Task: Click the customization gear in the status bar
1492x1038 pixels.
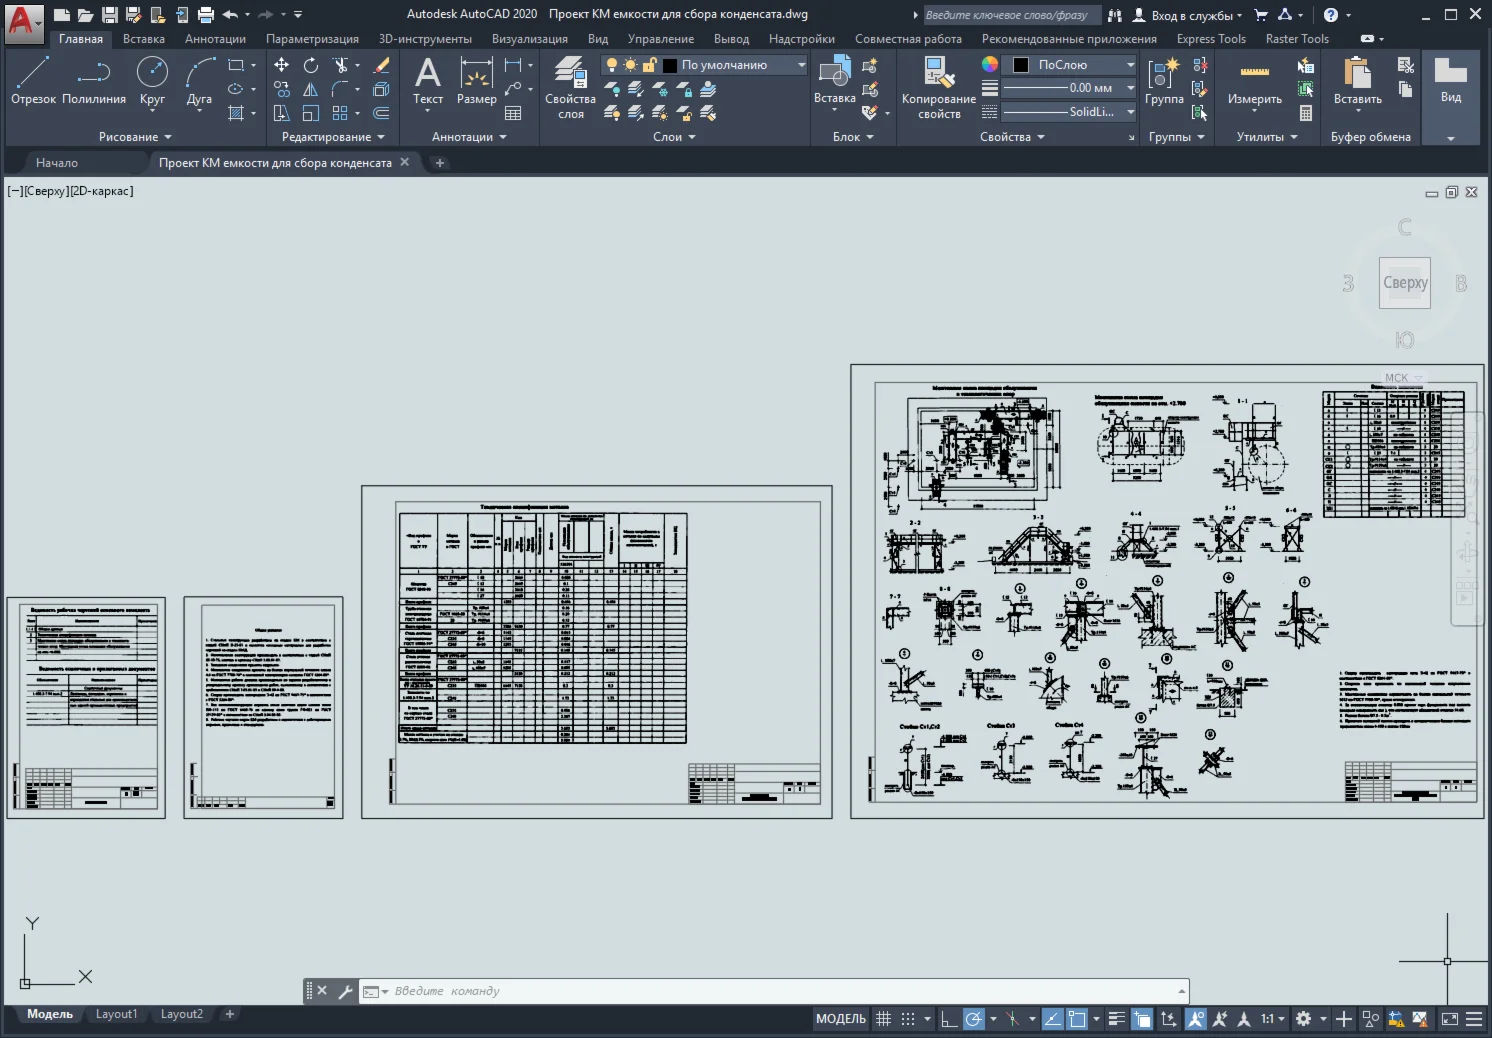Action: 1303,1019
